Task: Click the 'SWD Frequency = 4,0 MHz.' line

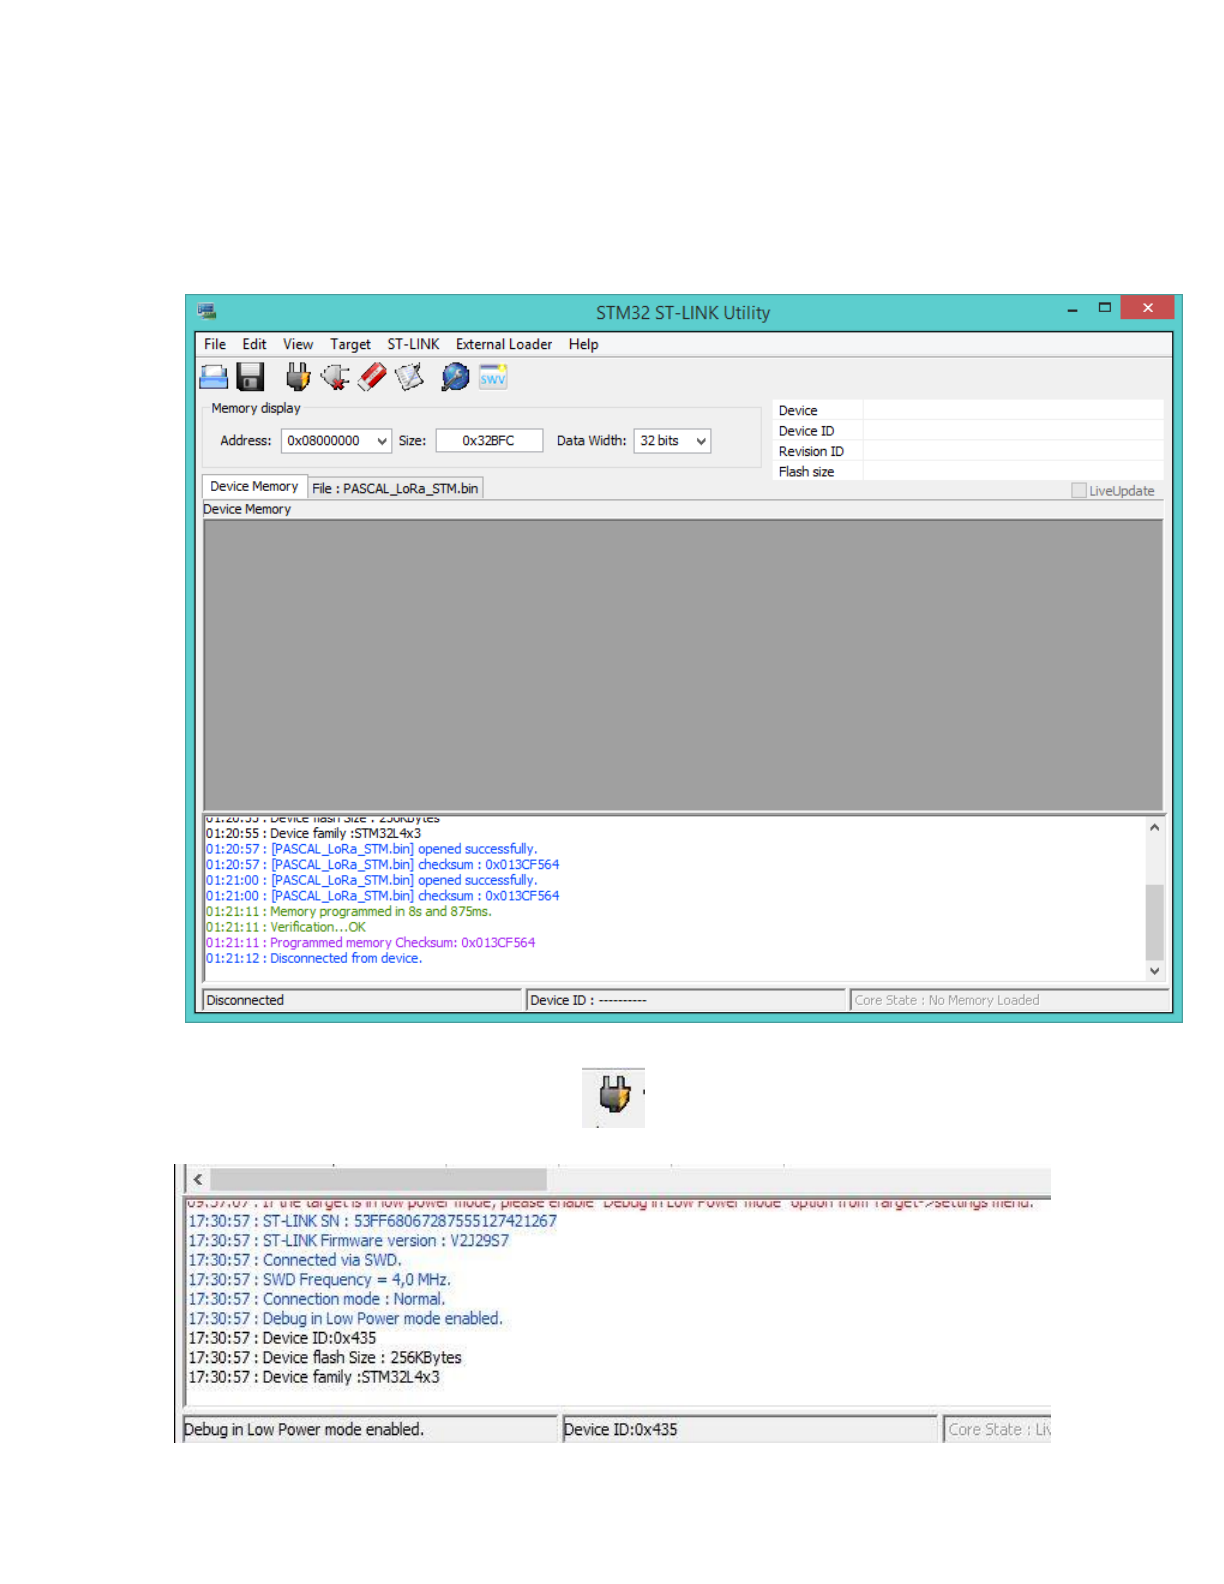Action: point(320,1280)
